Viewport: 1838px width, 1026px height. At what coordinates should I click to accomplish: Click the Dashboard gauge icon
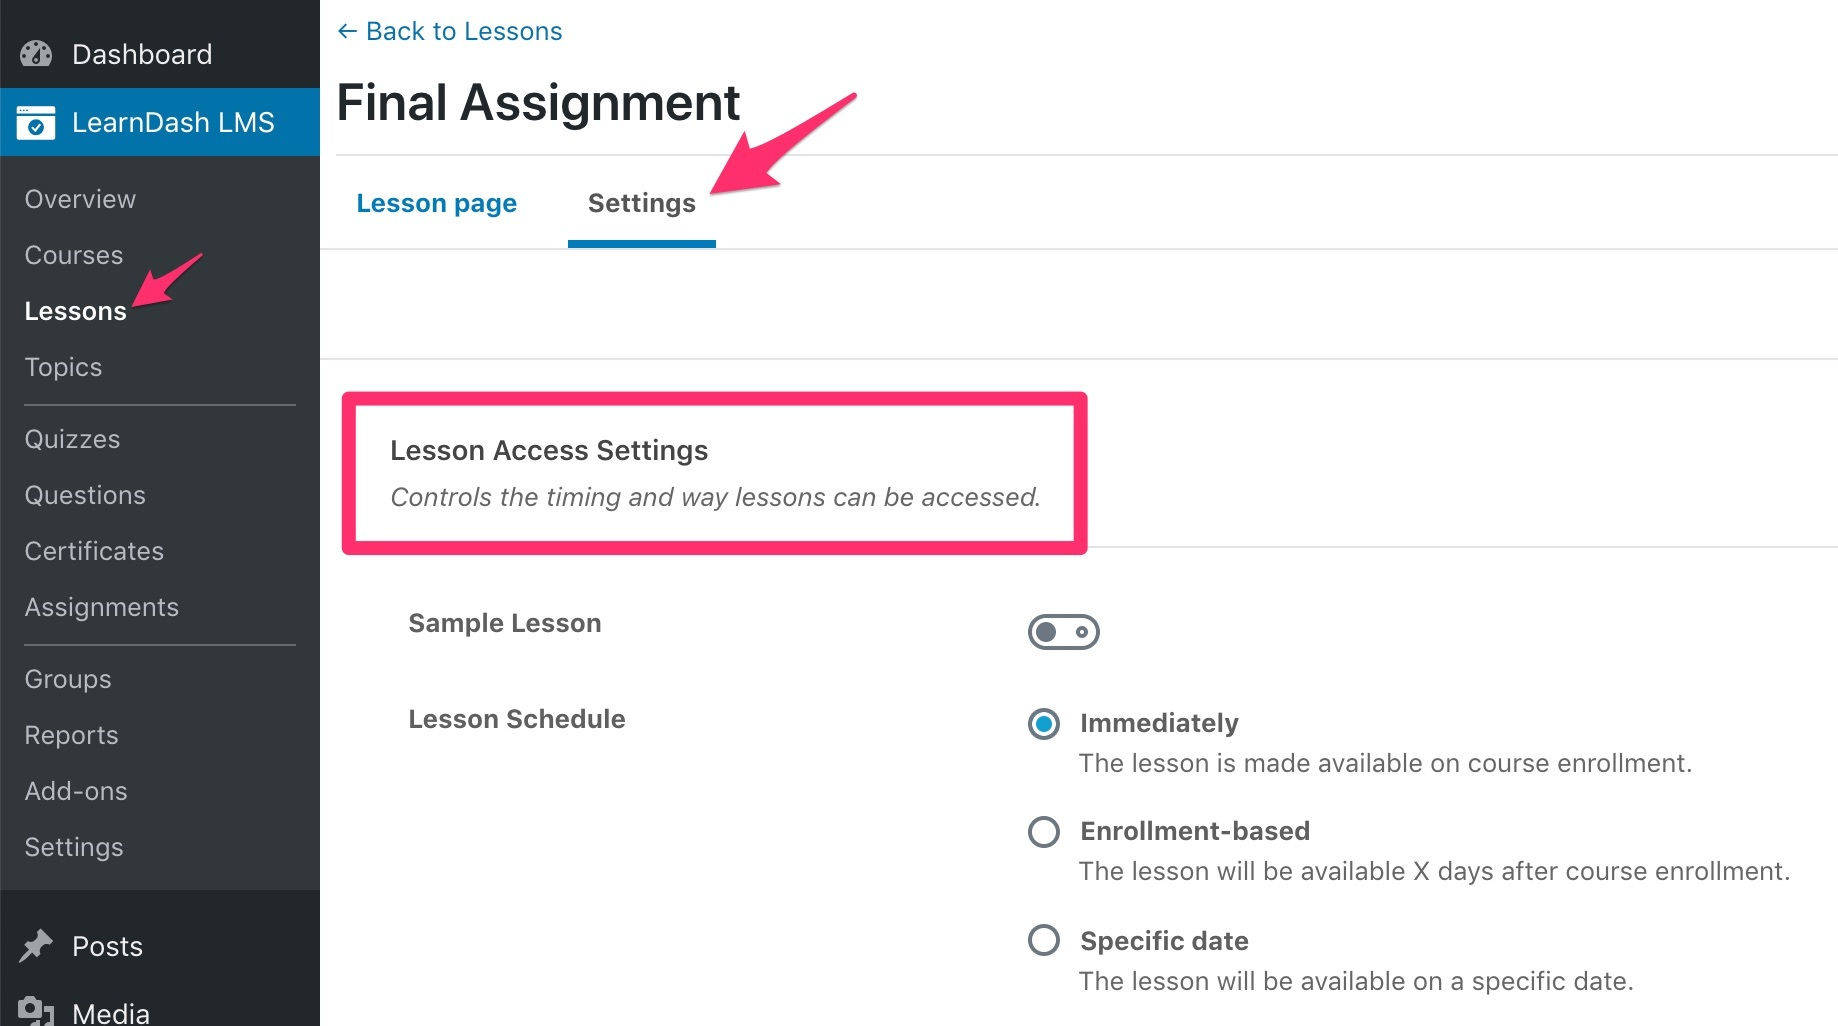(x=36, y=54)
